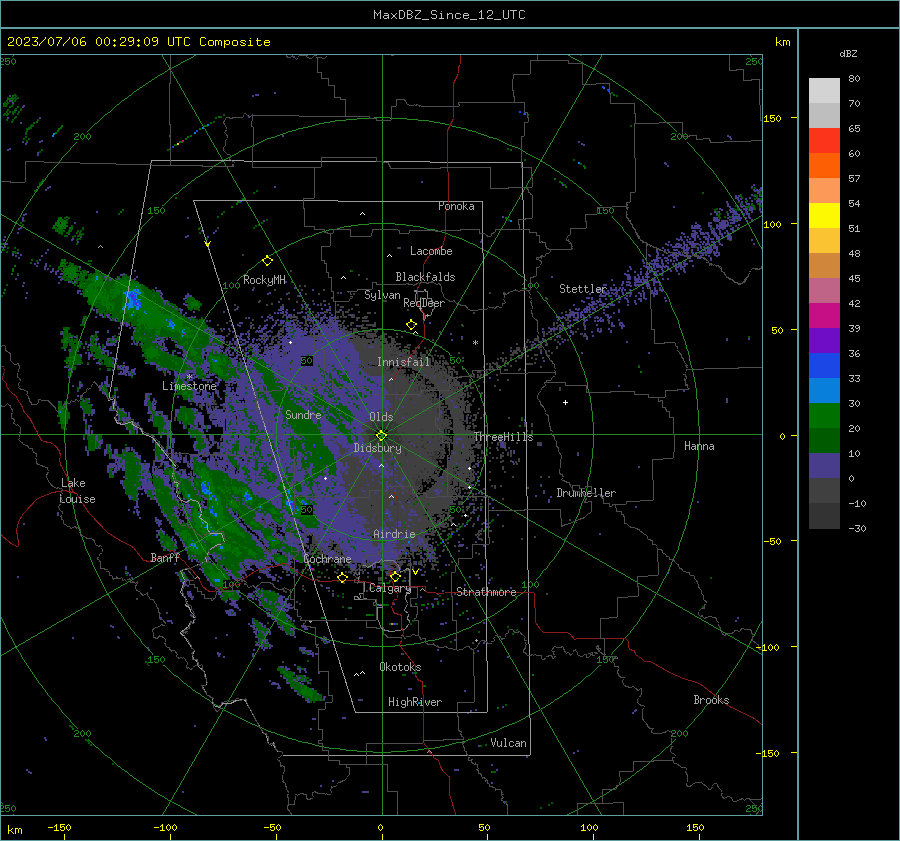Click the yellow diamond marker above Calgary label
Viewport: 900px width, 841px height.
coord(395,576)
